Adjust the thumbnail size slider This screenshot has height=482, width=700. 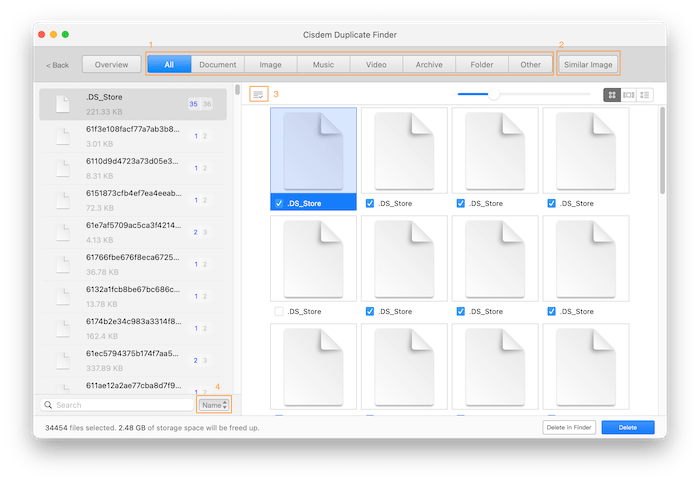pos(493,94)
